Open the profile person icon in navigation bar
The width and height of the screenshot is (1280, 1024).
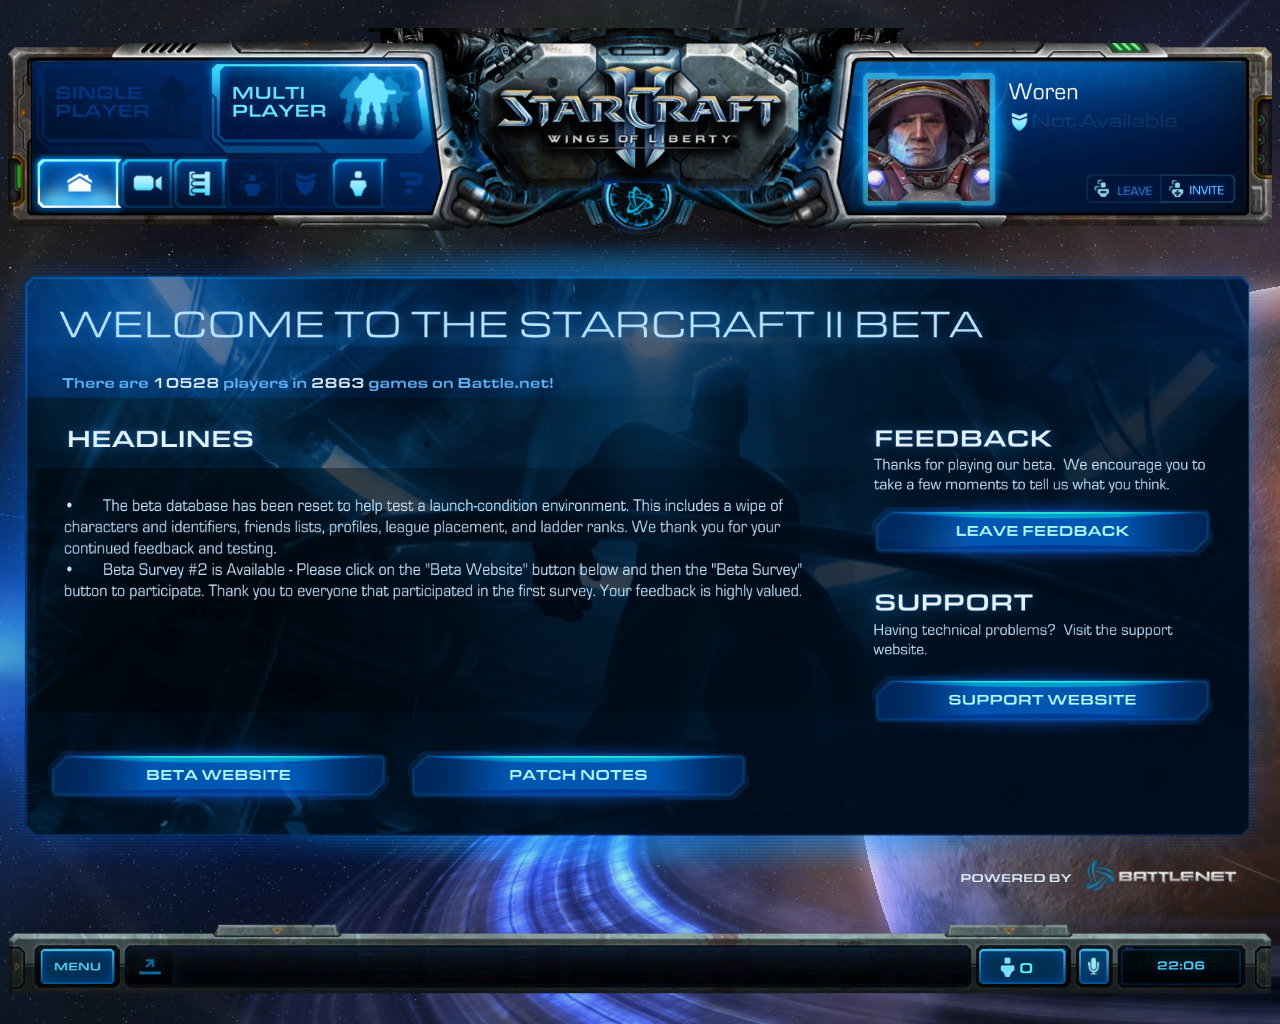(x=358, y=183)
